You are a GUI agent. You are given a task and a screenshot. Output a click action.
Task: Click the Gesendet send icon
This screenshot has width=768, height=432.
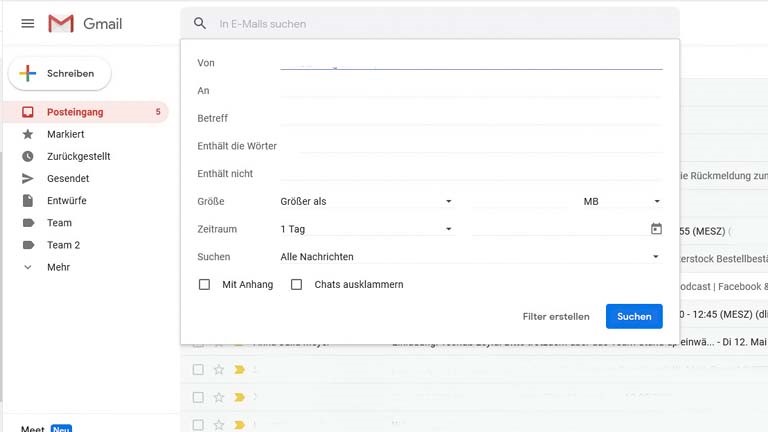28,178
